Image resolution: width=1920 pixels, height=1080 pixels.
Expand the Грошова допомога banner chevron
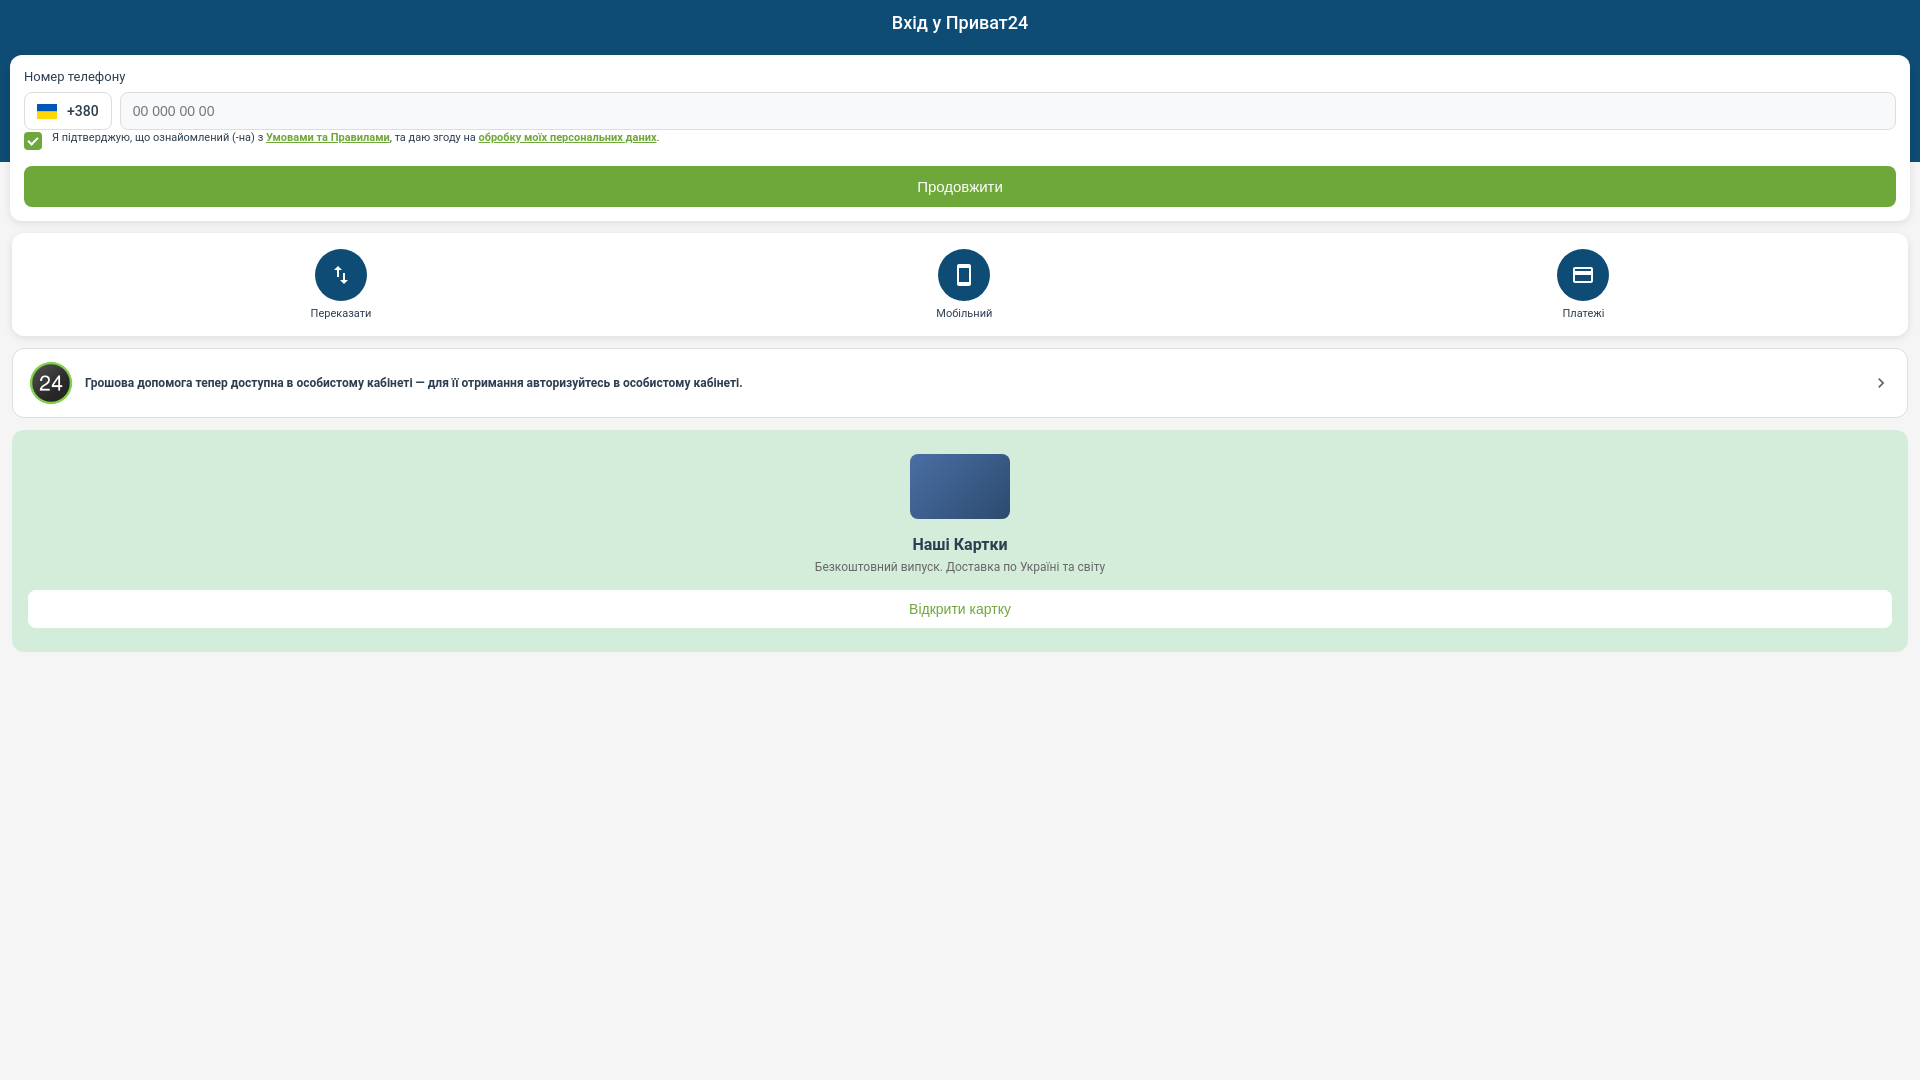pyautogui.click(x=1880, y=383)
